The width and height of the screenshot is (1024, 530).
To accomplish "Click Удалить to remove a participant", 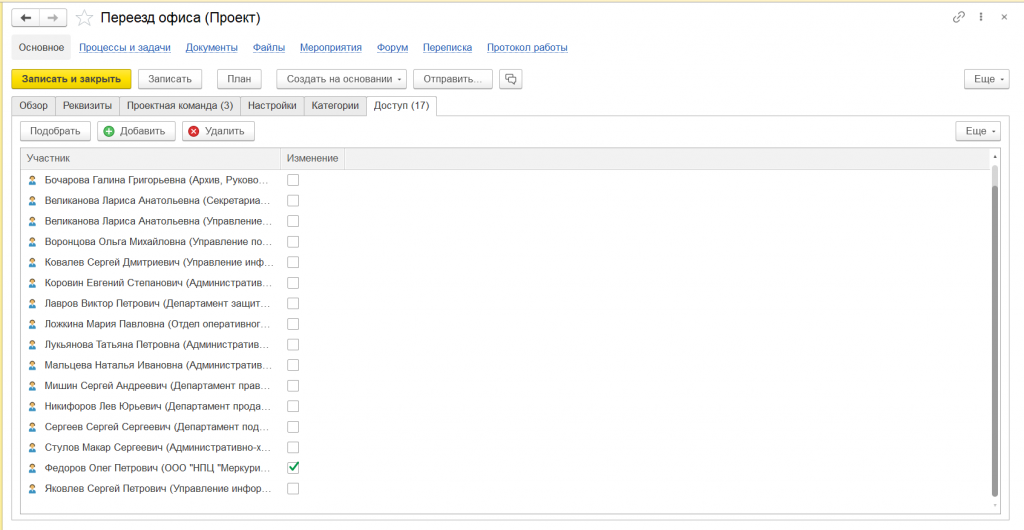I will 218,131.
